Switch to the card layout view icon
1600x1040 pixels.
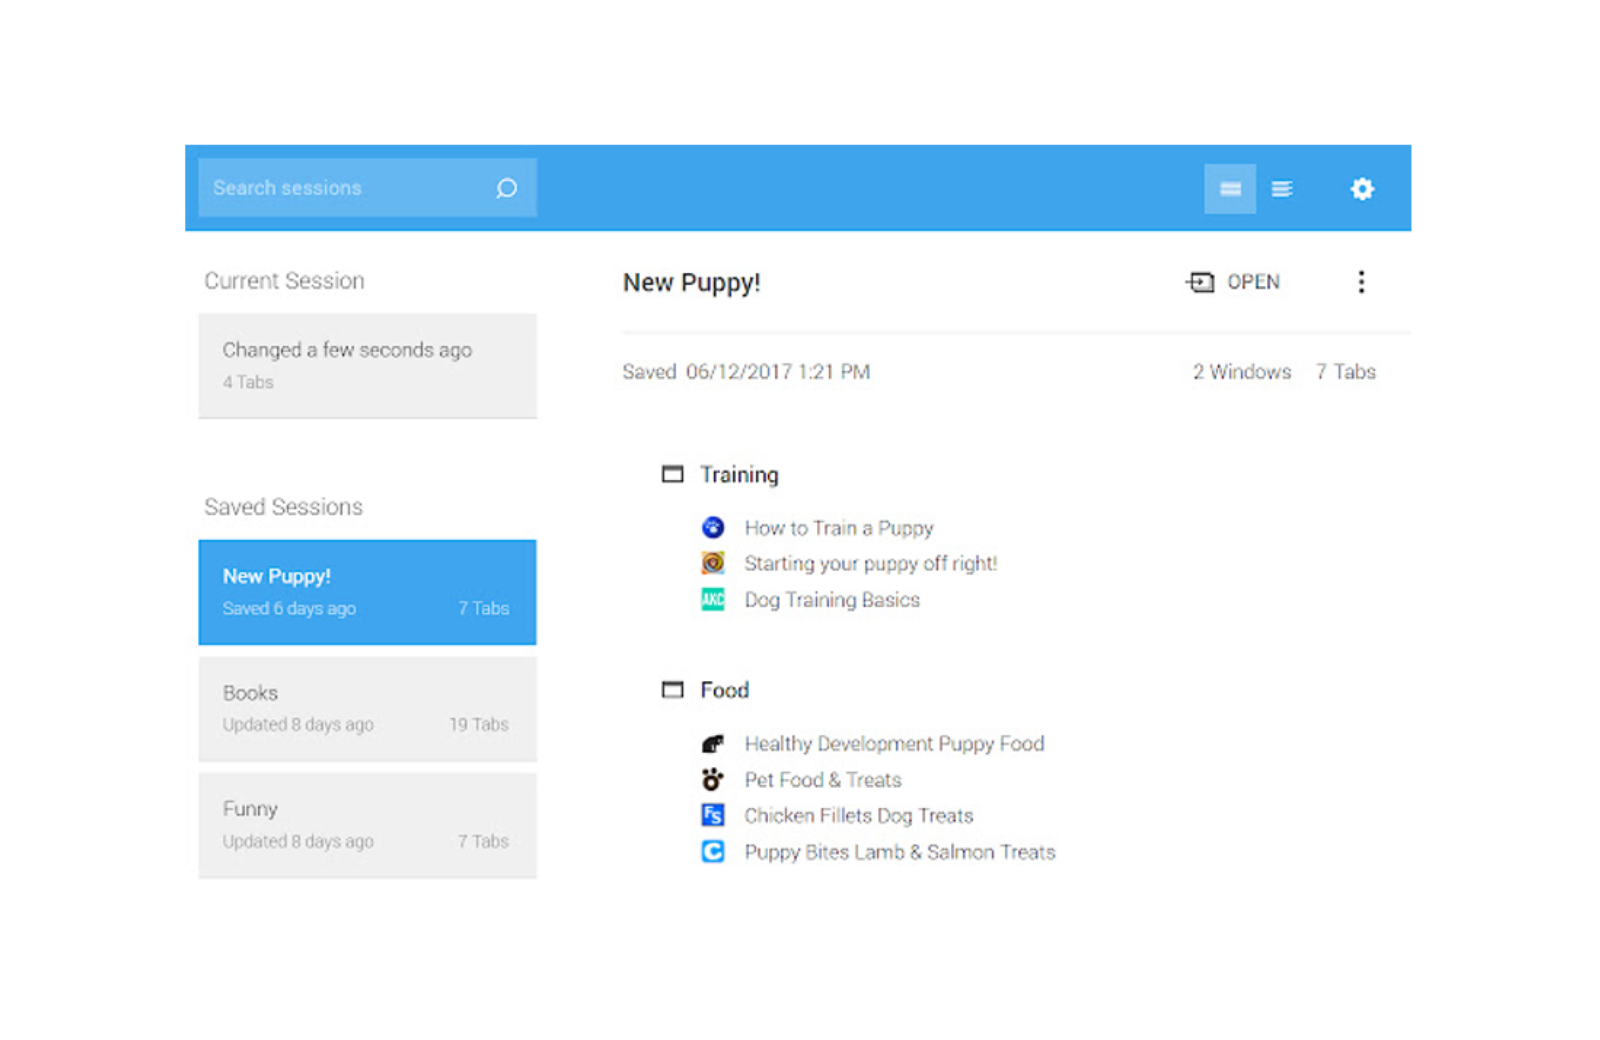[1230, 188]
